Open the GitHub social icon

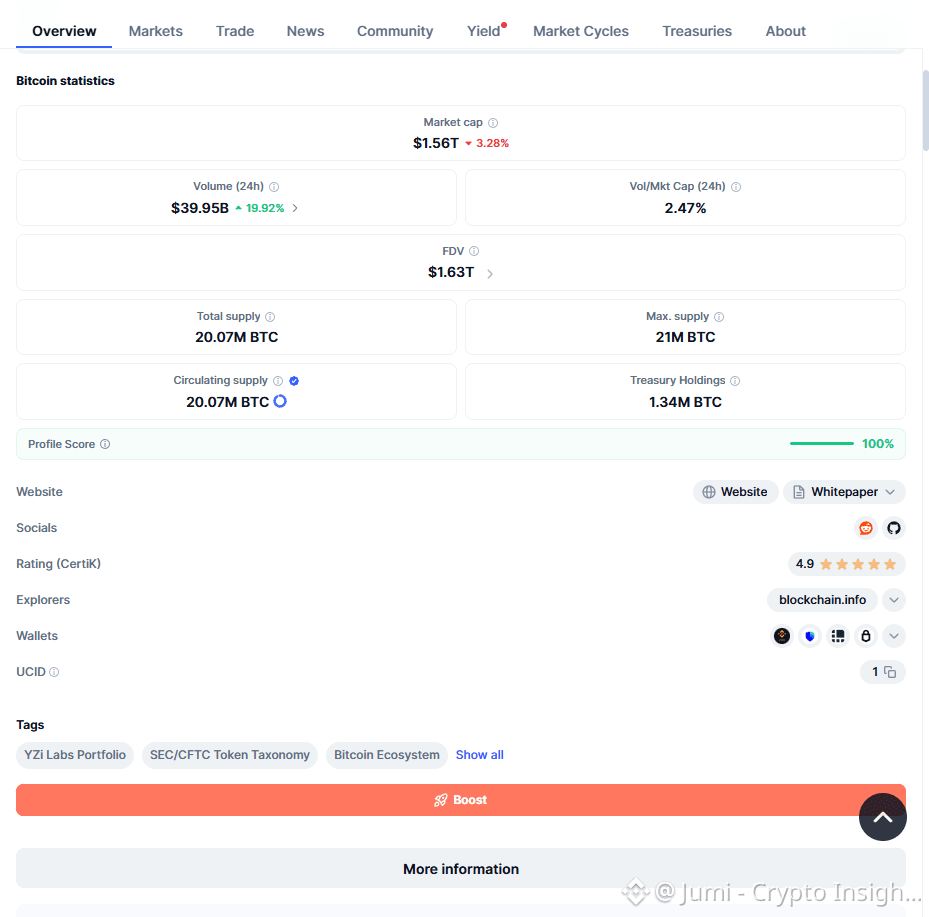point(893,528)
